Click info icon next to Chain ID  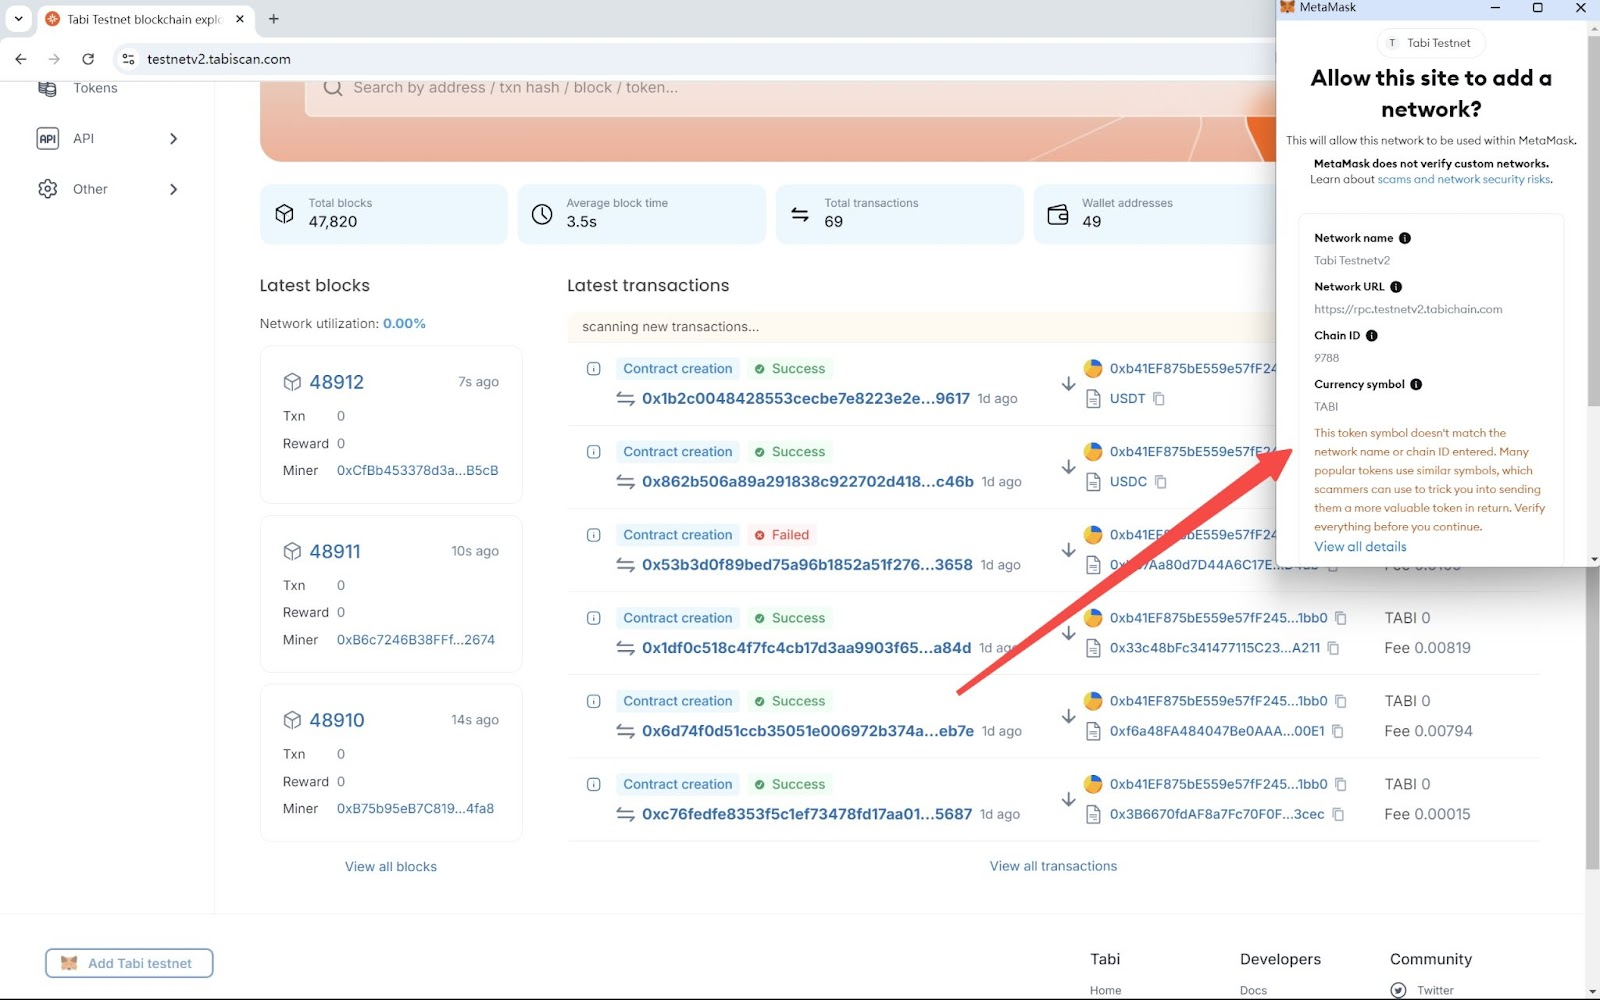point(1372,336)
